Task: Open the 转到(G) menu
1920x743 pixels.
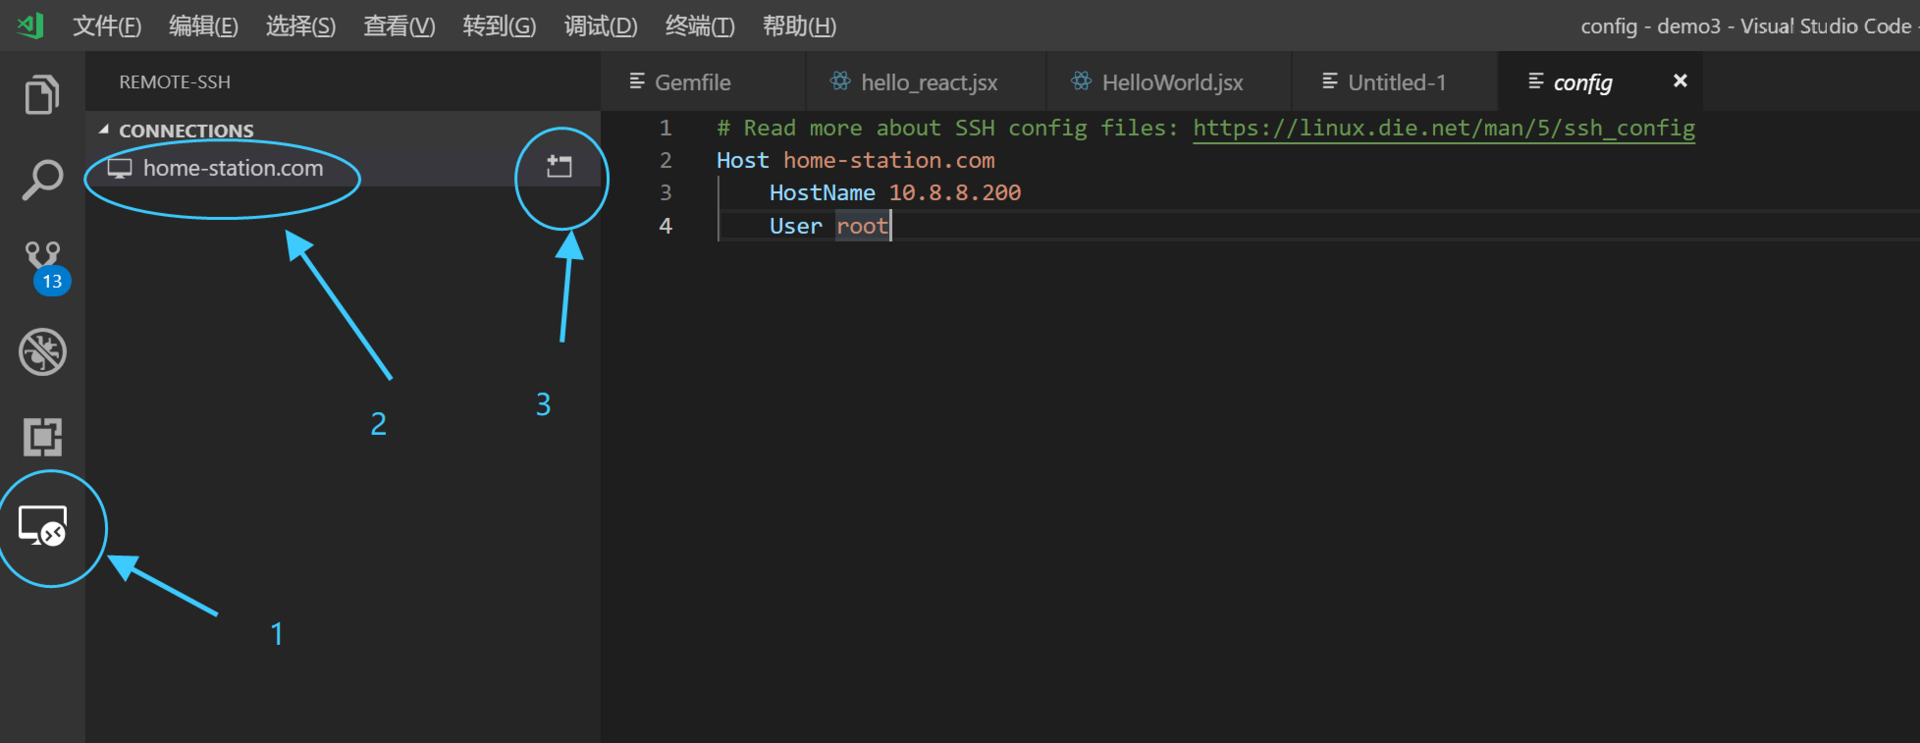Action: point(499,26)
